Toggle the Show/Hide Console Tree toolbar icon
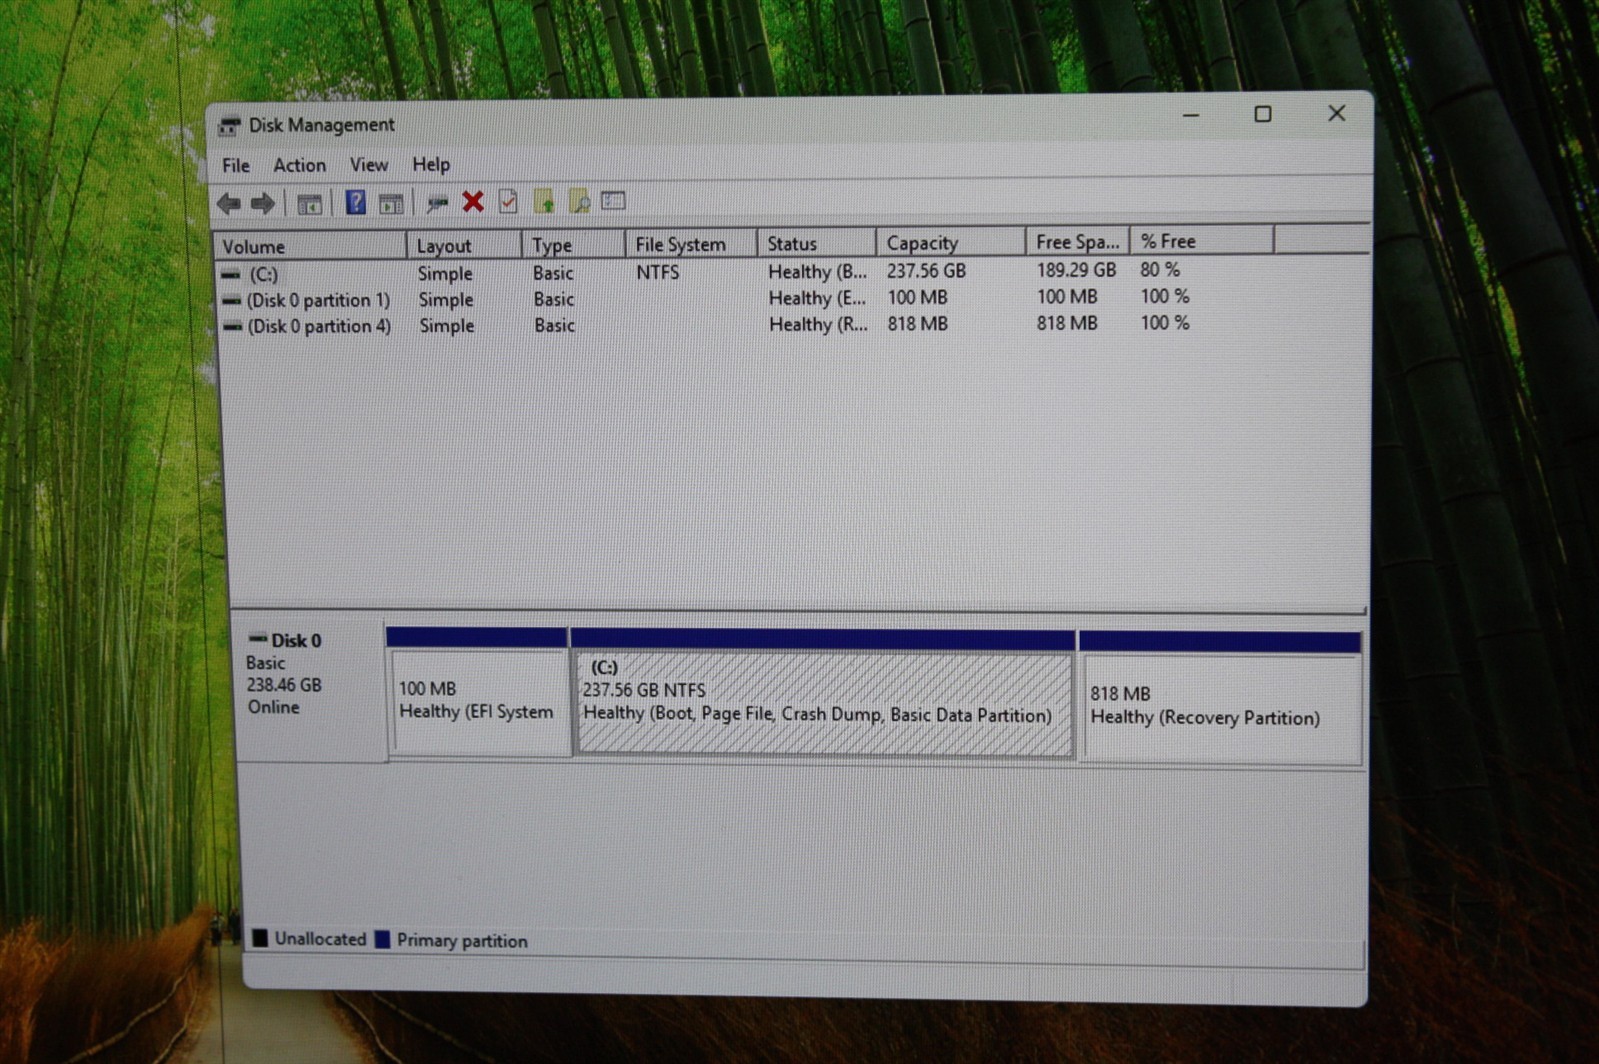The image size is (1599, 1064). click(x=309, y=204)
